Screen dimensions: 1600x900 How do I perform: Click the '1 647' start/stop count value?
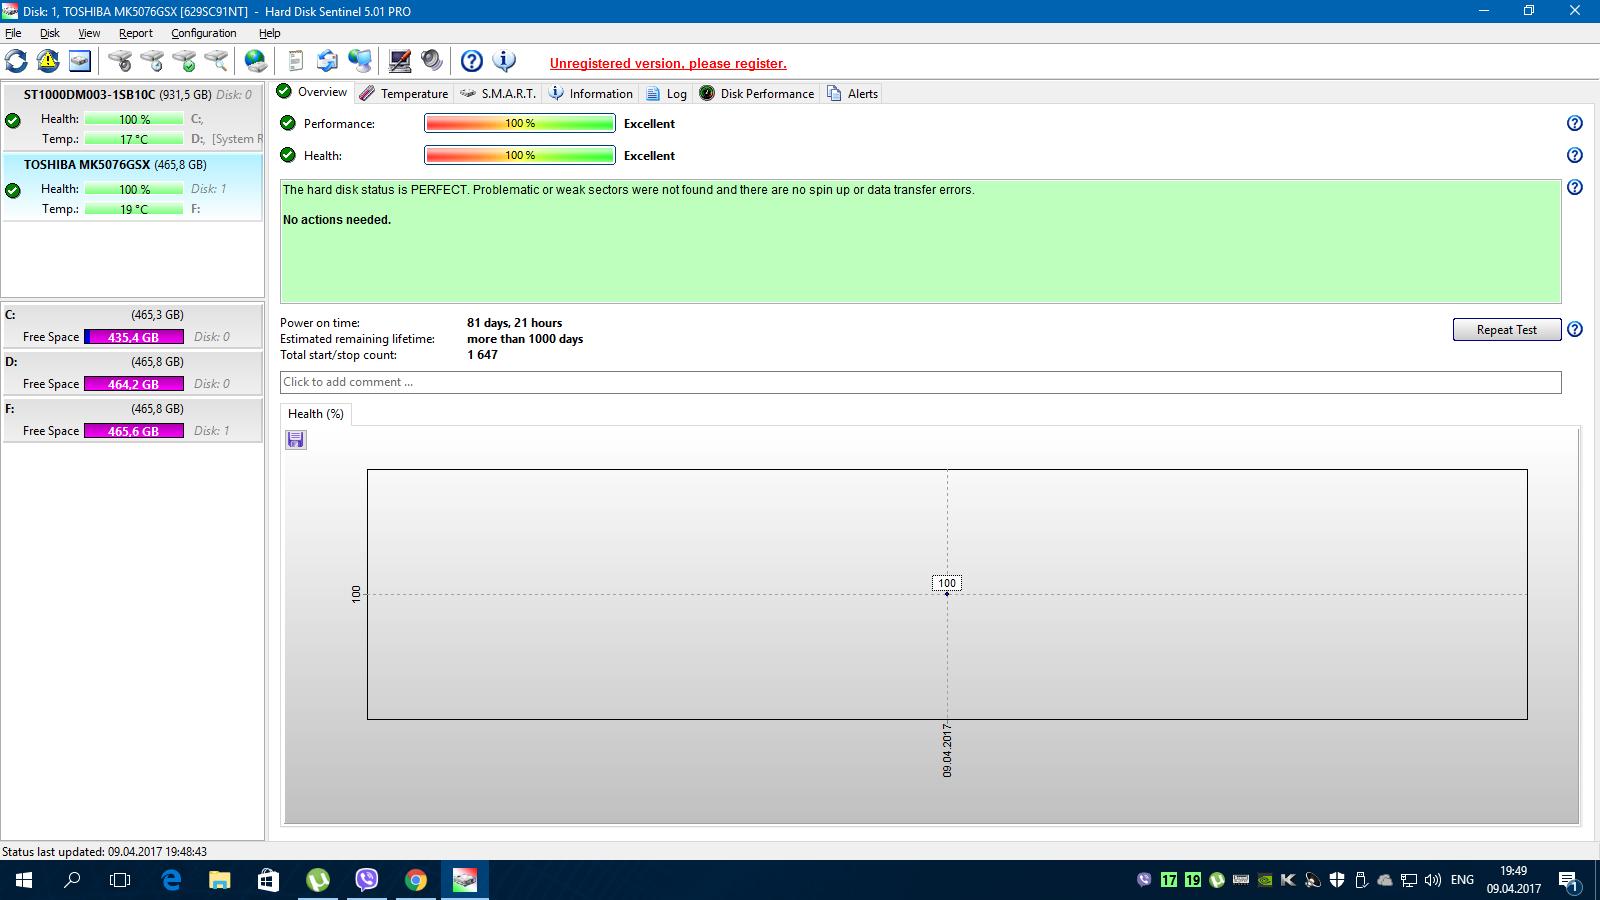point(482,355)
